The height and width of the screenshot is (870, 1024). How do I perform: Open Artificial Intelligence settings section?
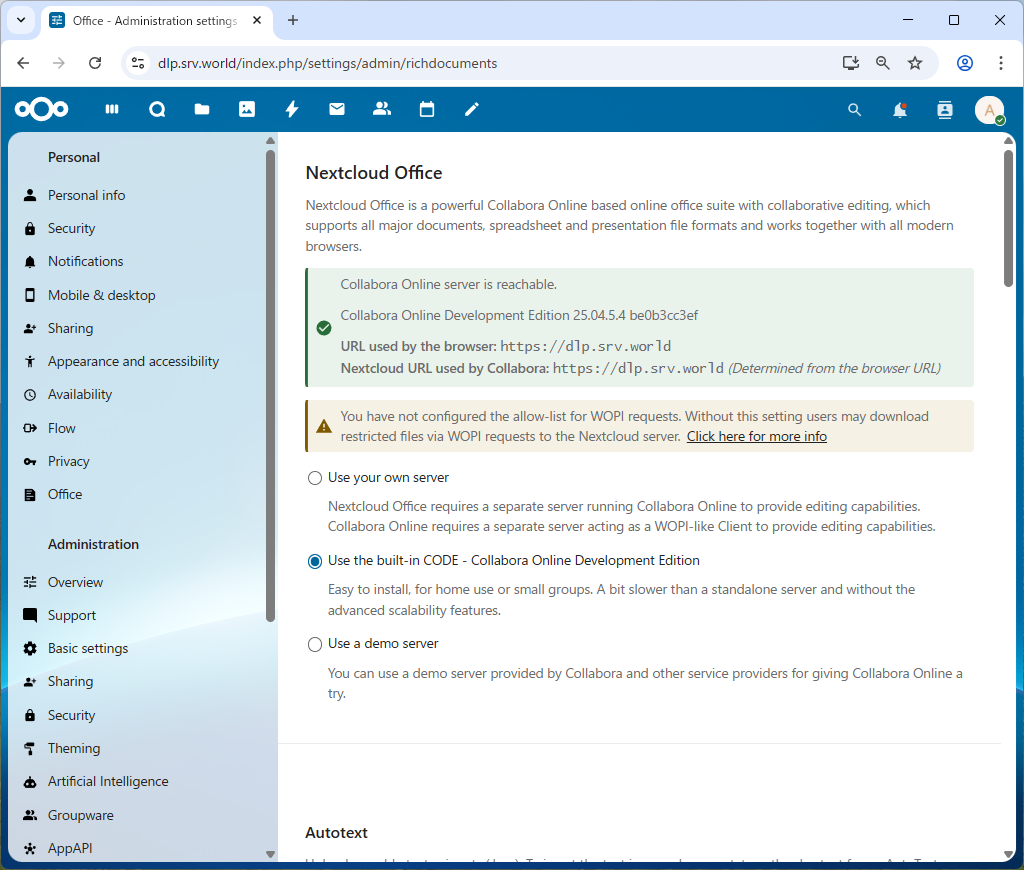(108, 781)
